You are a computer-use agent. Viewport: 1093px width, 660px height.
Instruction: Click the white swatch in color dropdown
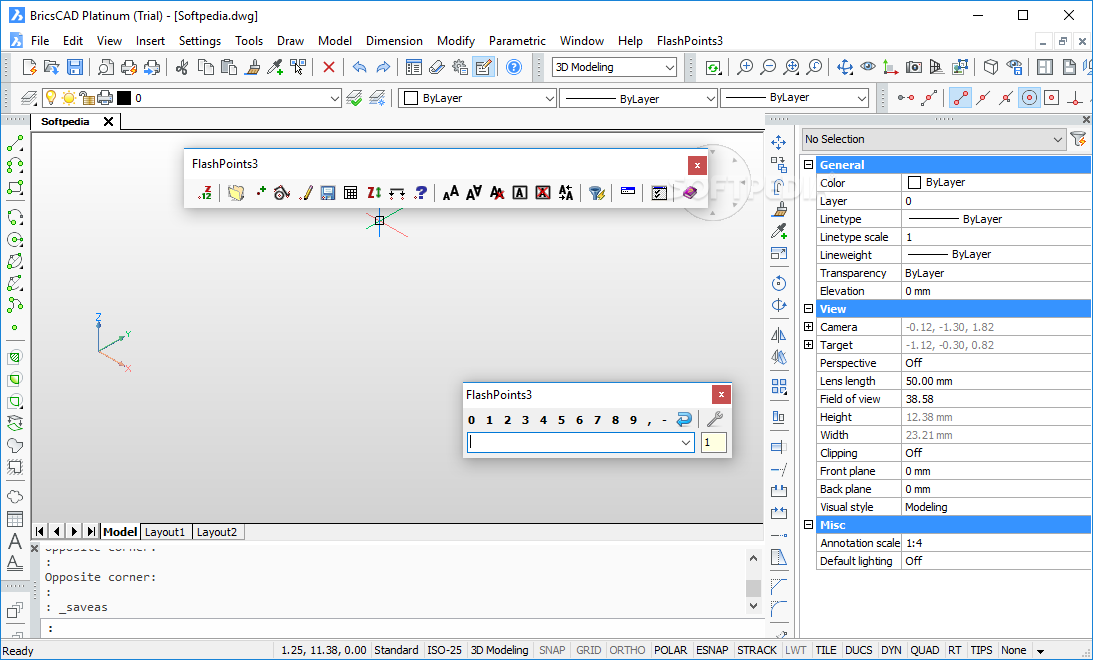click(x=411, y=98)
